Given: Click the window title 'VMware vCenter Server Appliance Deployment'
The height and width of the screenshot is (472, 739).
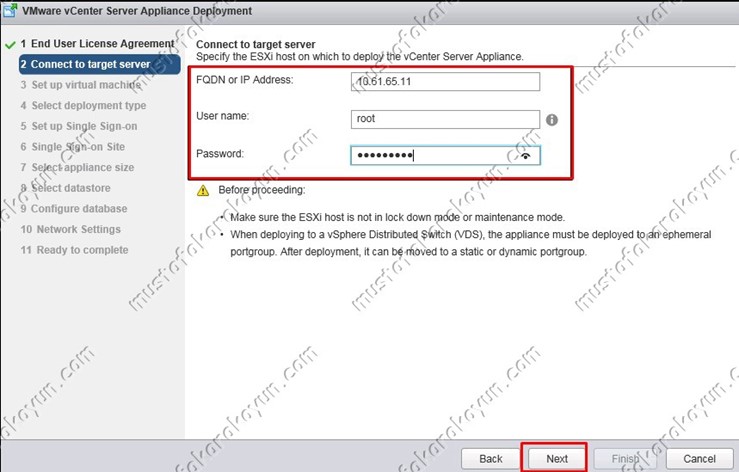Looking at the screenshot, I should click(x=137, y=11).
